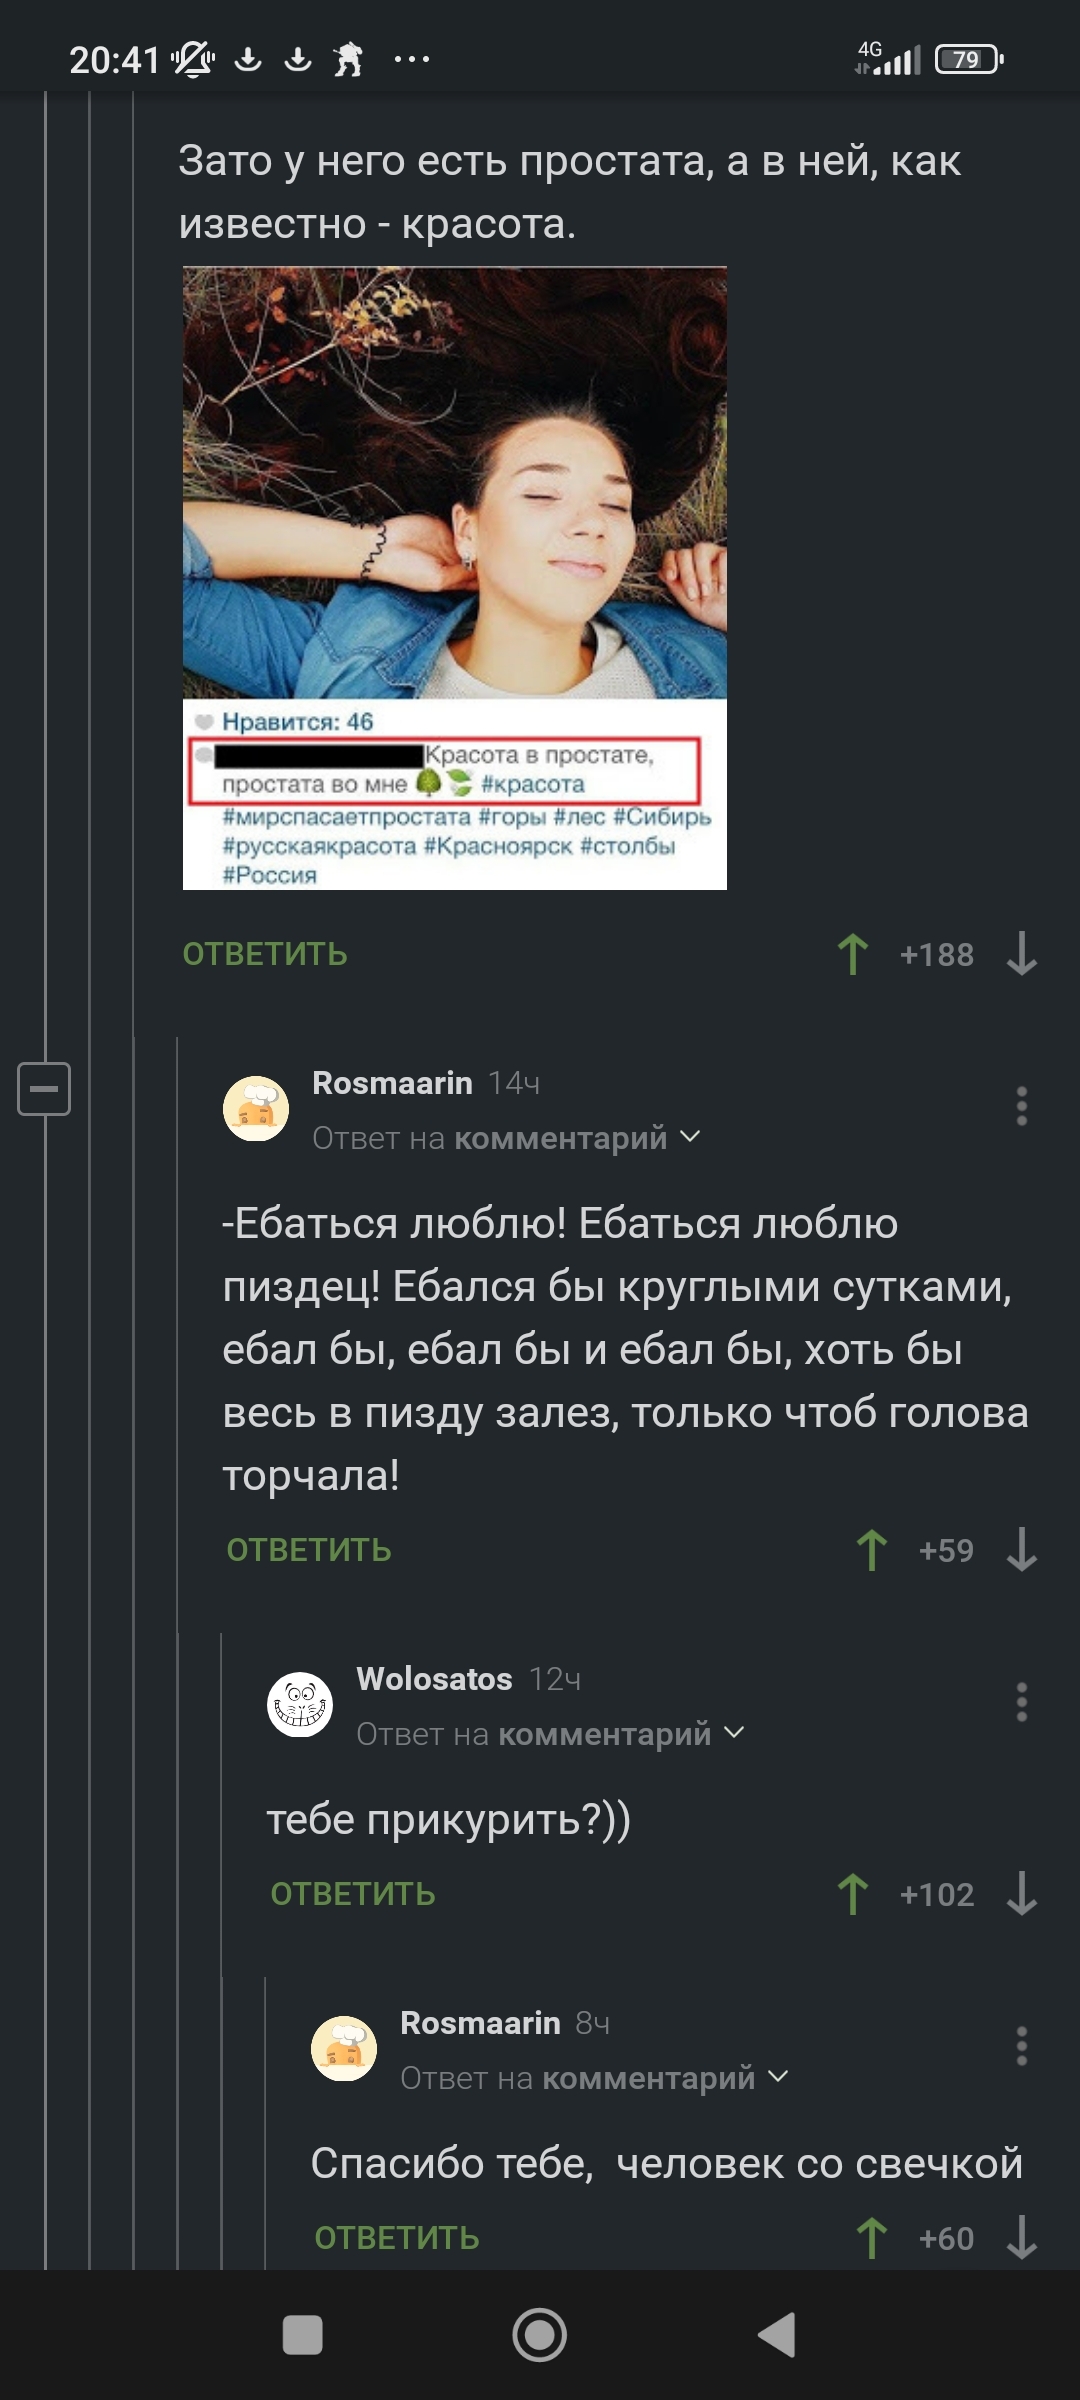Upvote the comment rated +188
This screenshot has width=1080, height=2400.
point(852,954)
